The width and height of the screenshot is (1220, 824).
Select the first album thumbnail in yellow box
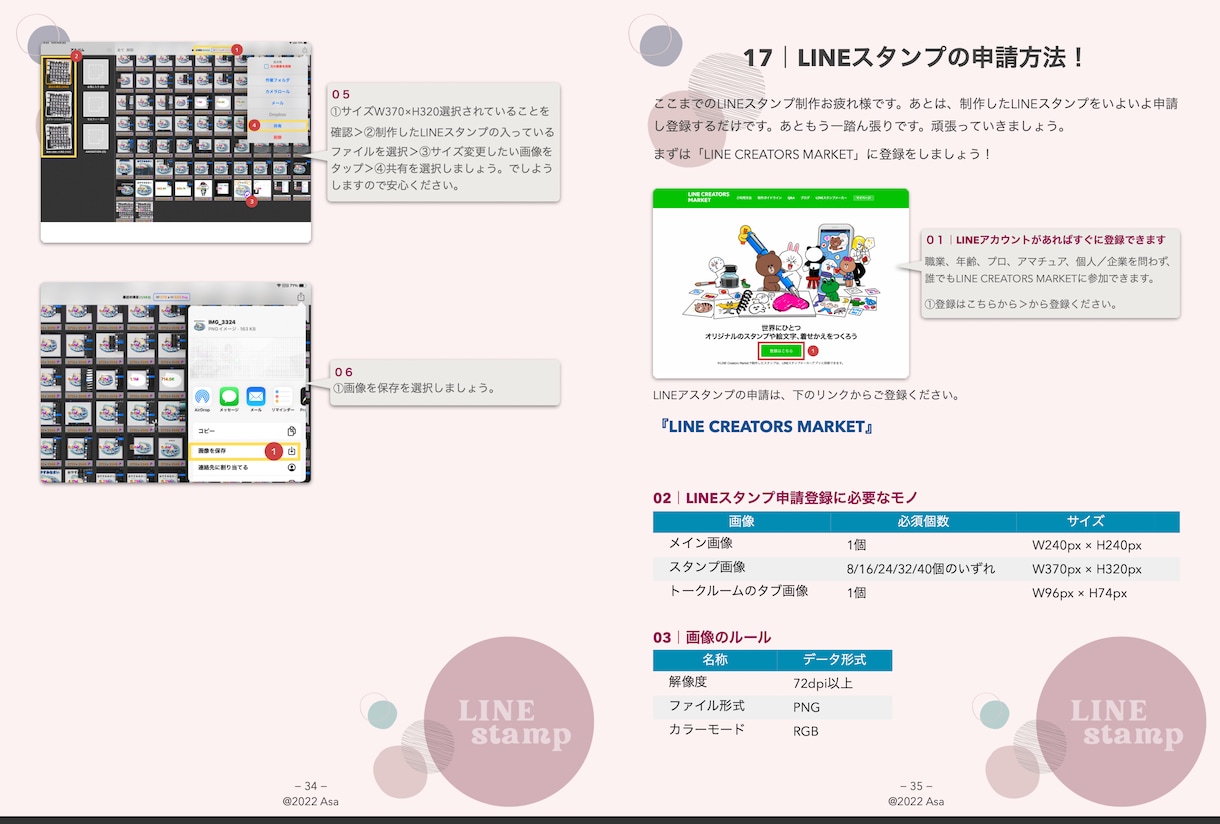pos(58,72)
